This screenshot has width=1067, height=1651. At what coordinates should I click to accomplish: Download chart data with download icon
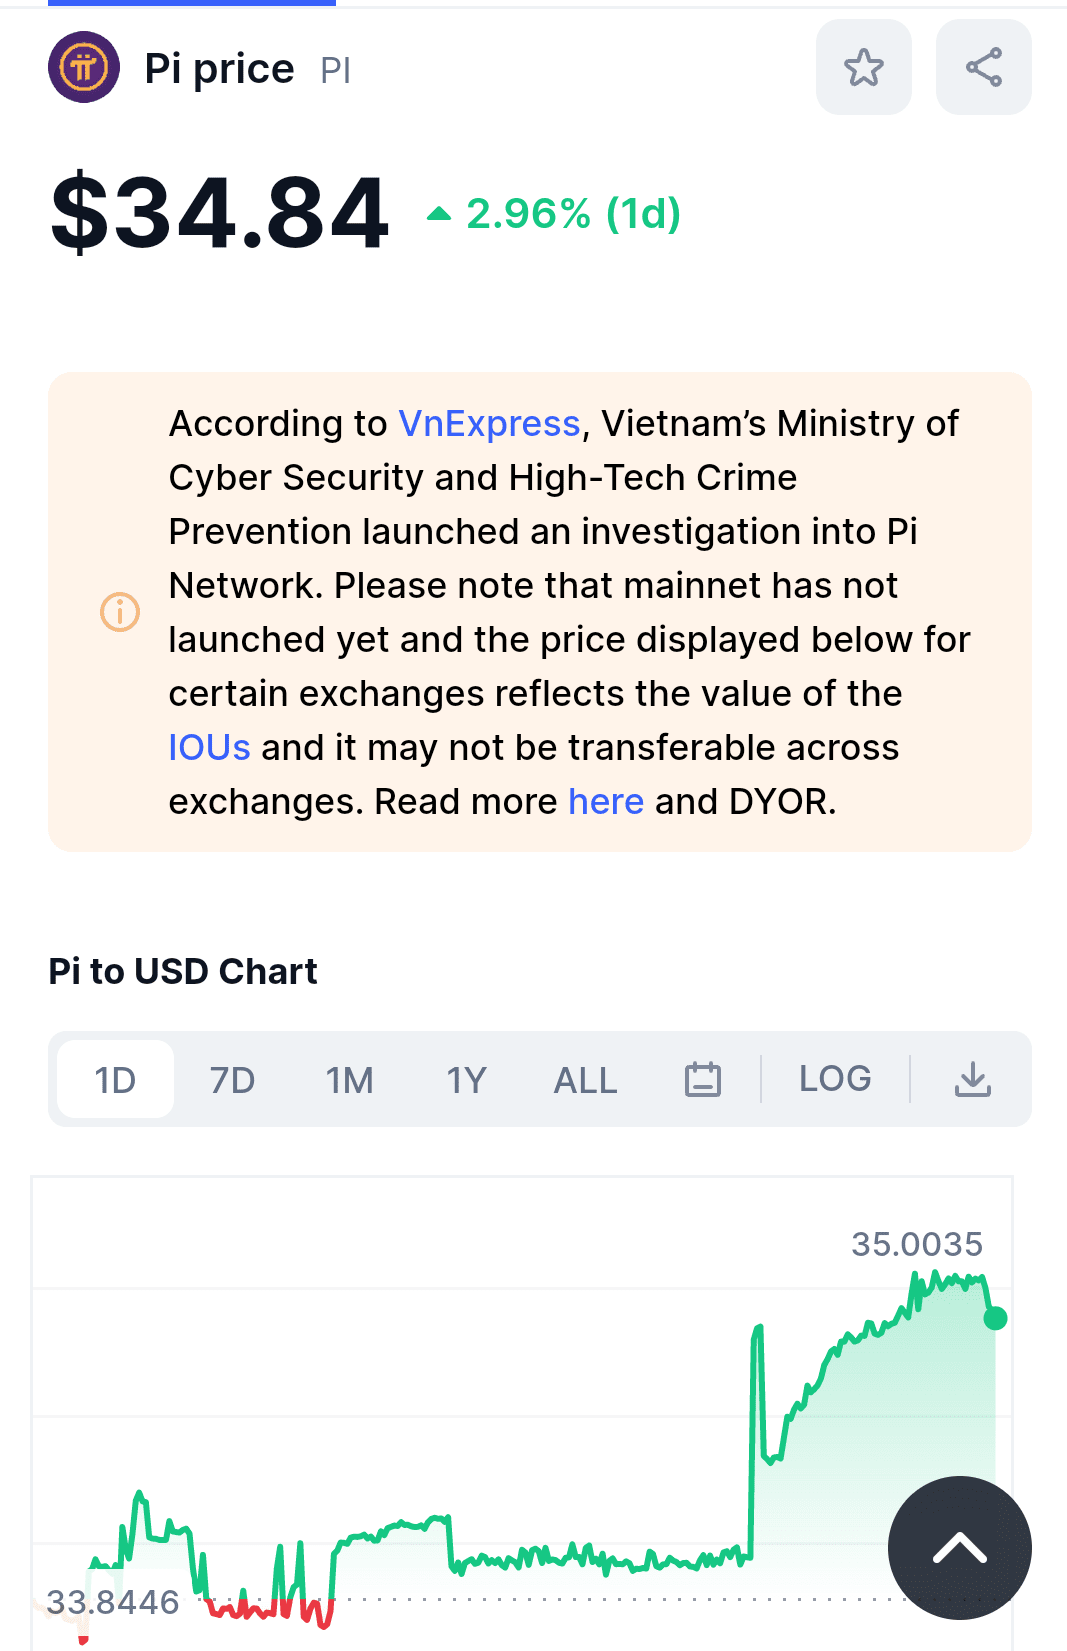pyautogui.click(x=972, y=1079)
